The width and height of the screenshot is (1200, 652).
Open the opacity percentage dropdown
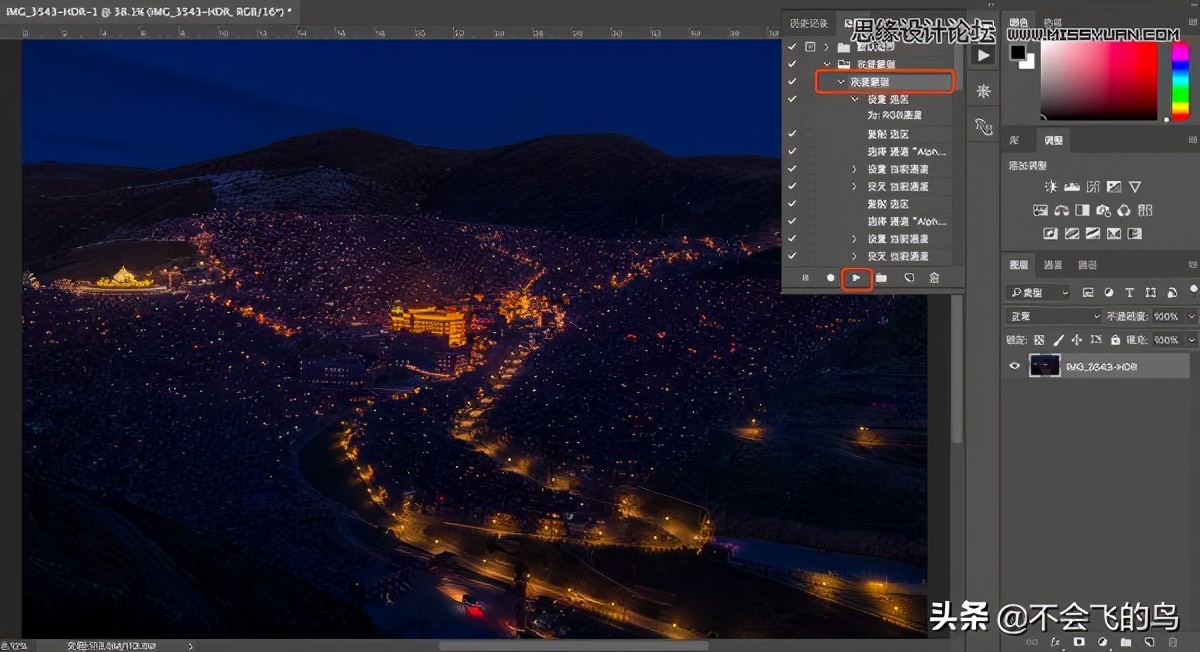click(x=1190, y=315)
